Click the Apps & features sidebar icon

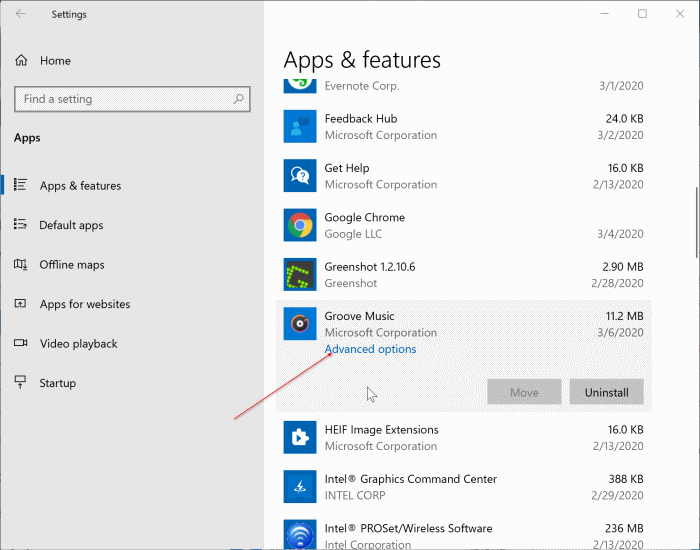pos(21,185)
